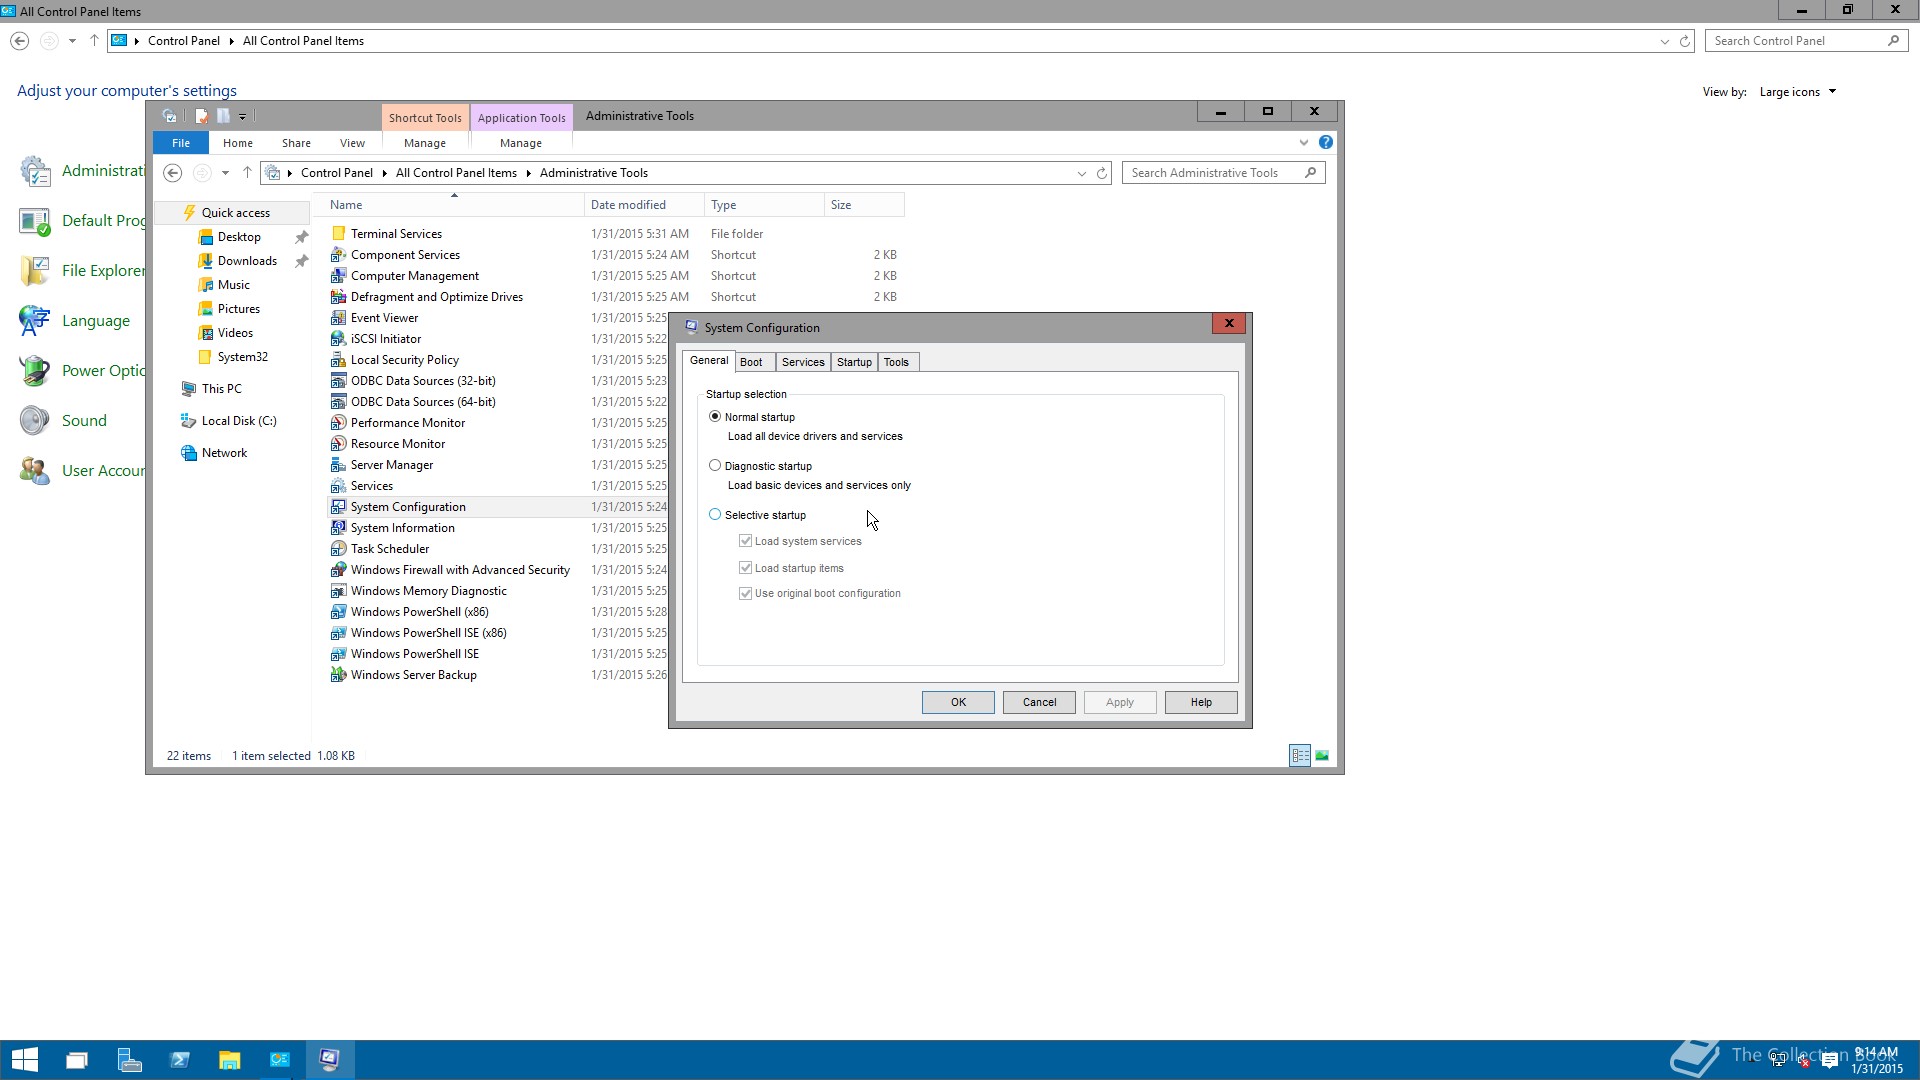1920x1080 pixels.
Task: Expand the ribbon with the chevron
Action: tap(1304, 142)
